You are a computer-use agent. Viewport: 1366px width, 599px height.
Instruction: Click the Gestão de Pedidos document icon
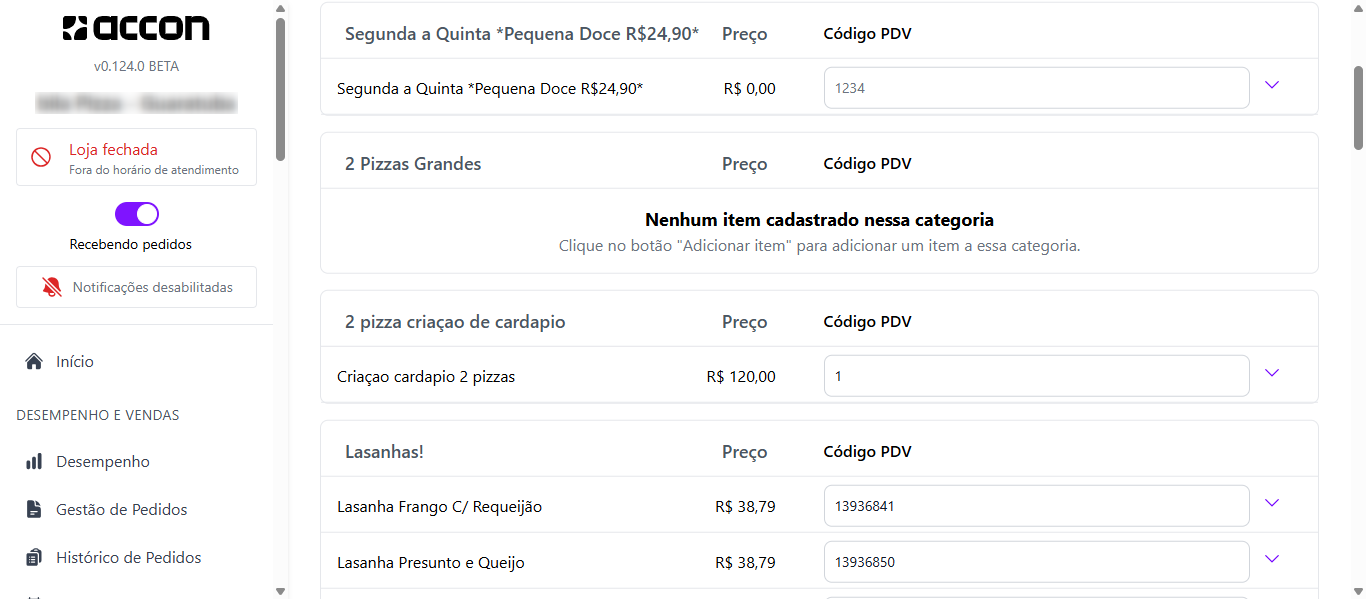pyautogui.click(x=34, y=509)
